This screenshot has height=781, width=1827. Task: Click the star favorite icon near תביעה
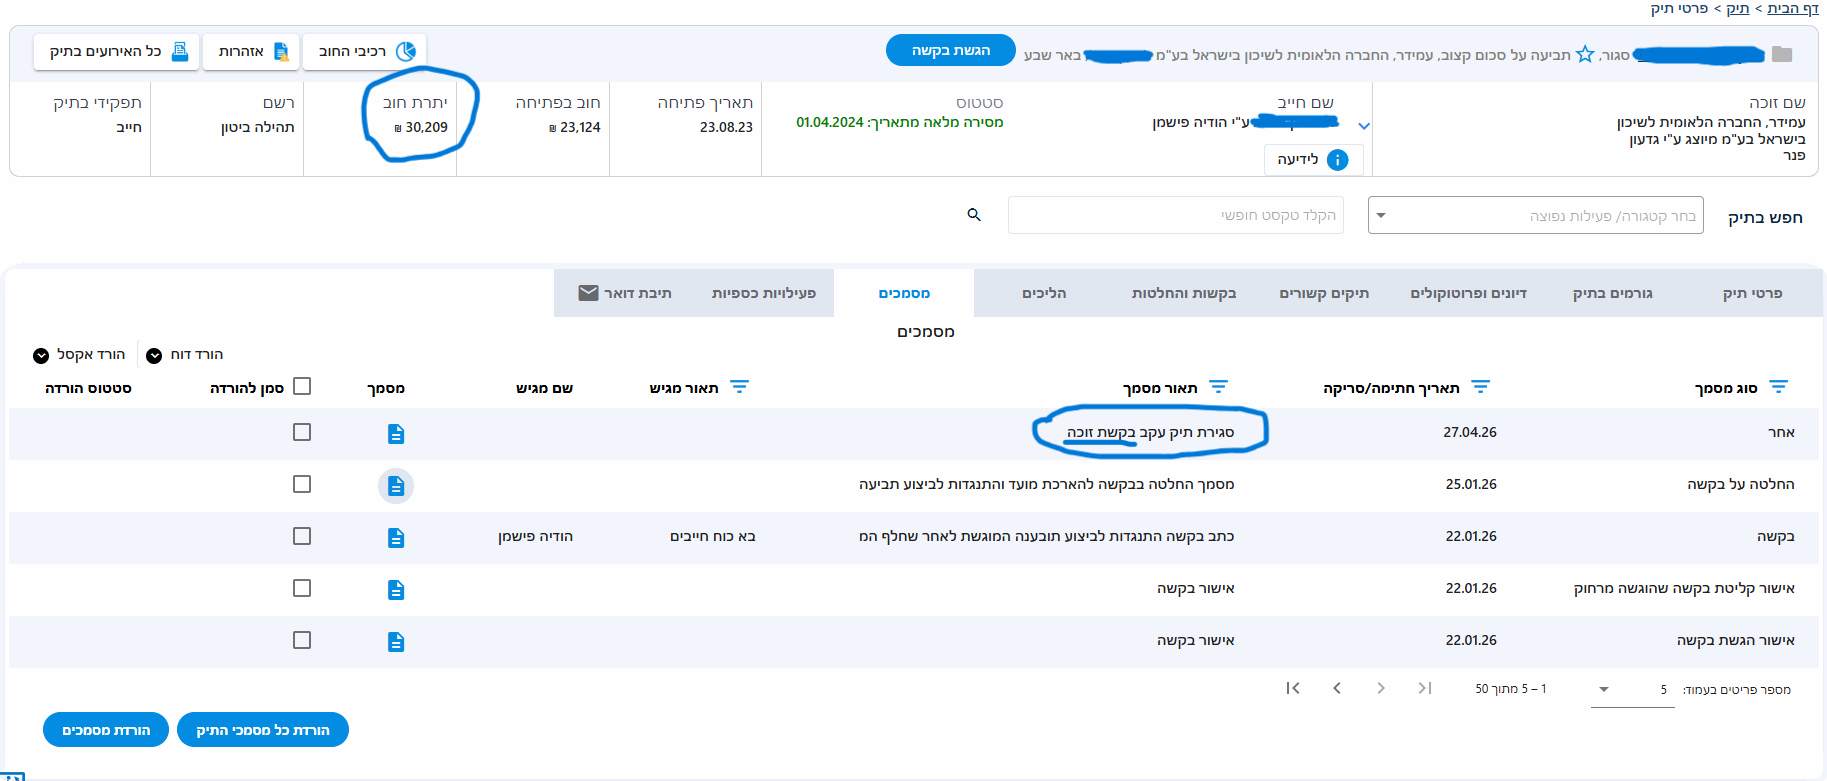point(1585,54)
